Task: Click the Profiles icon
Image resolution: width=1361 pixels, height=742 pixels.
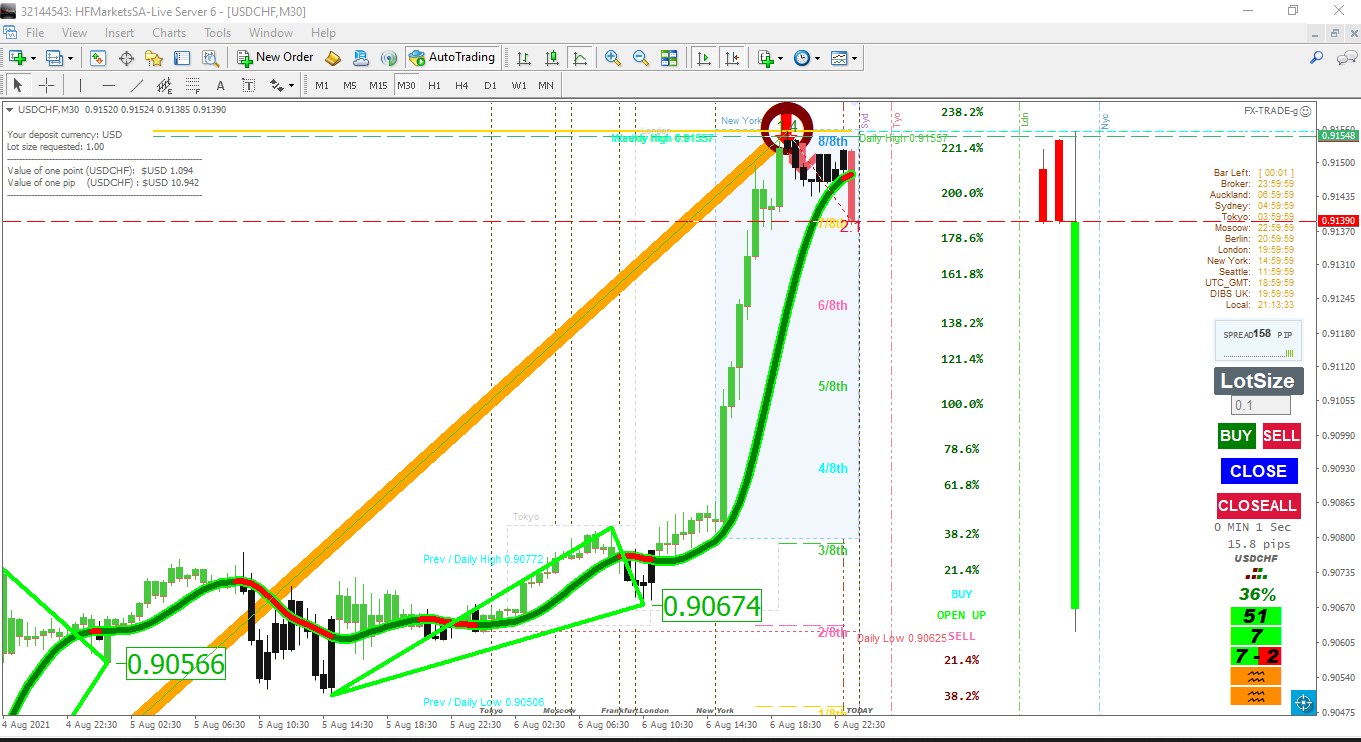Action: pos(54,58)
